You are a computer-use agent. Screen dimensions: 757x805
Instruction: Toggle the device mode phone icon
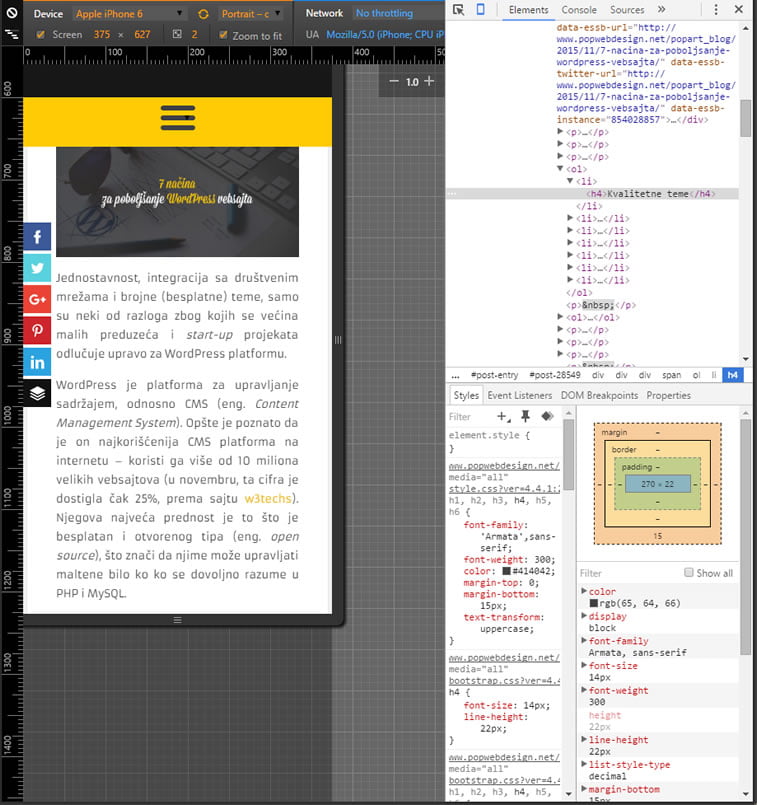(x=480, y=9)
